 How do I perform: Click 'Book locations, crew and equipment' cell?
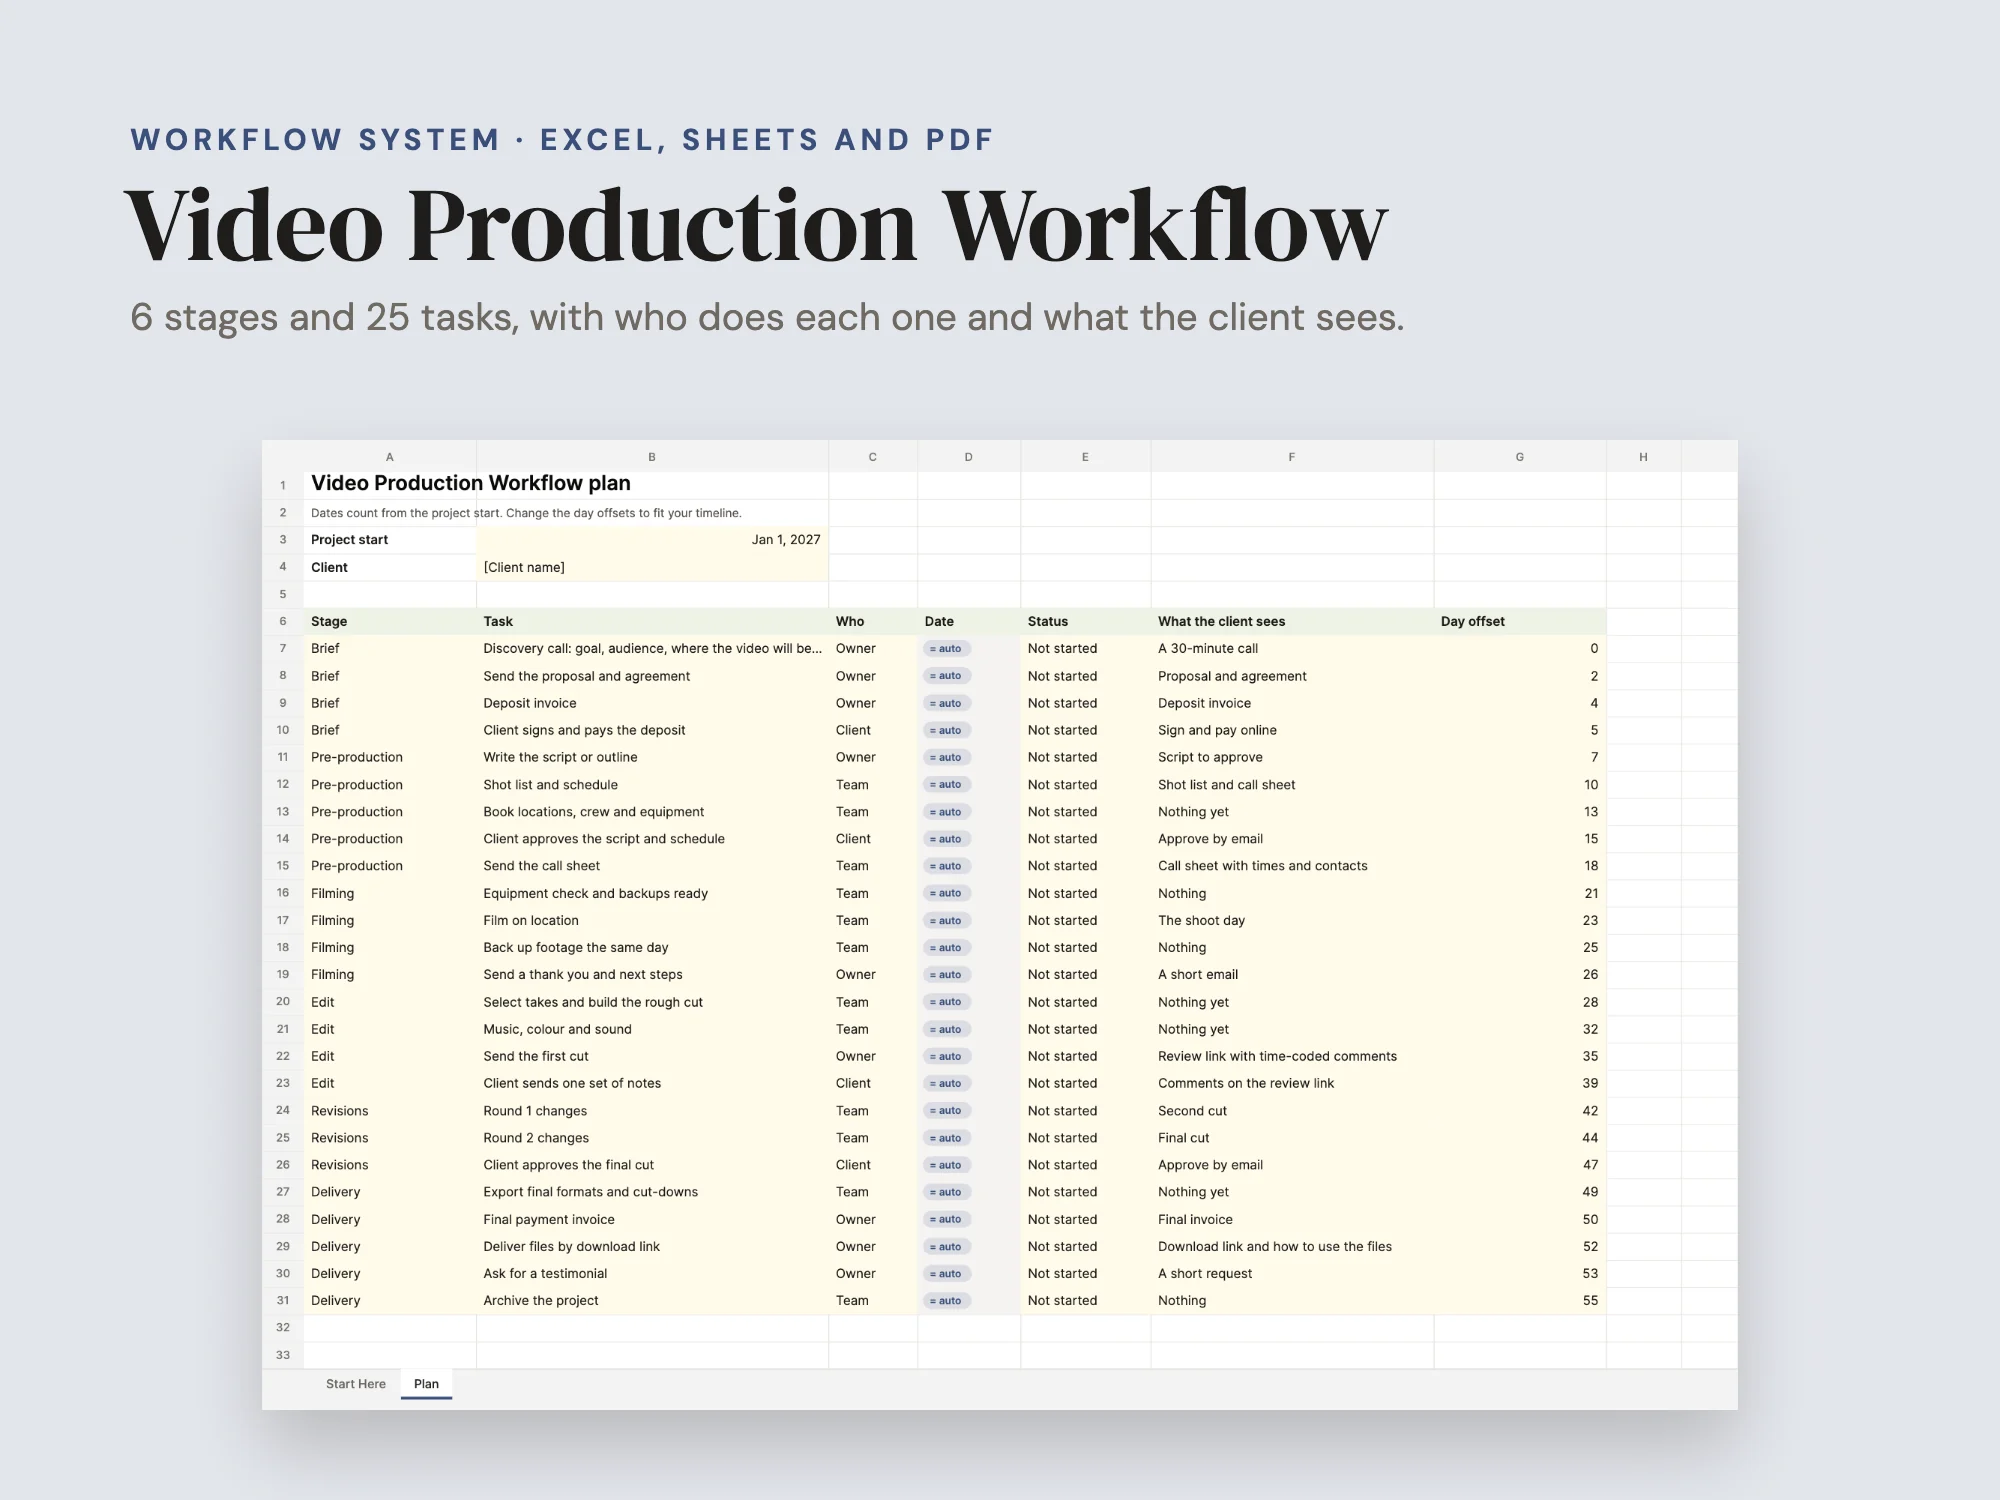(x=652, y=812)
